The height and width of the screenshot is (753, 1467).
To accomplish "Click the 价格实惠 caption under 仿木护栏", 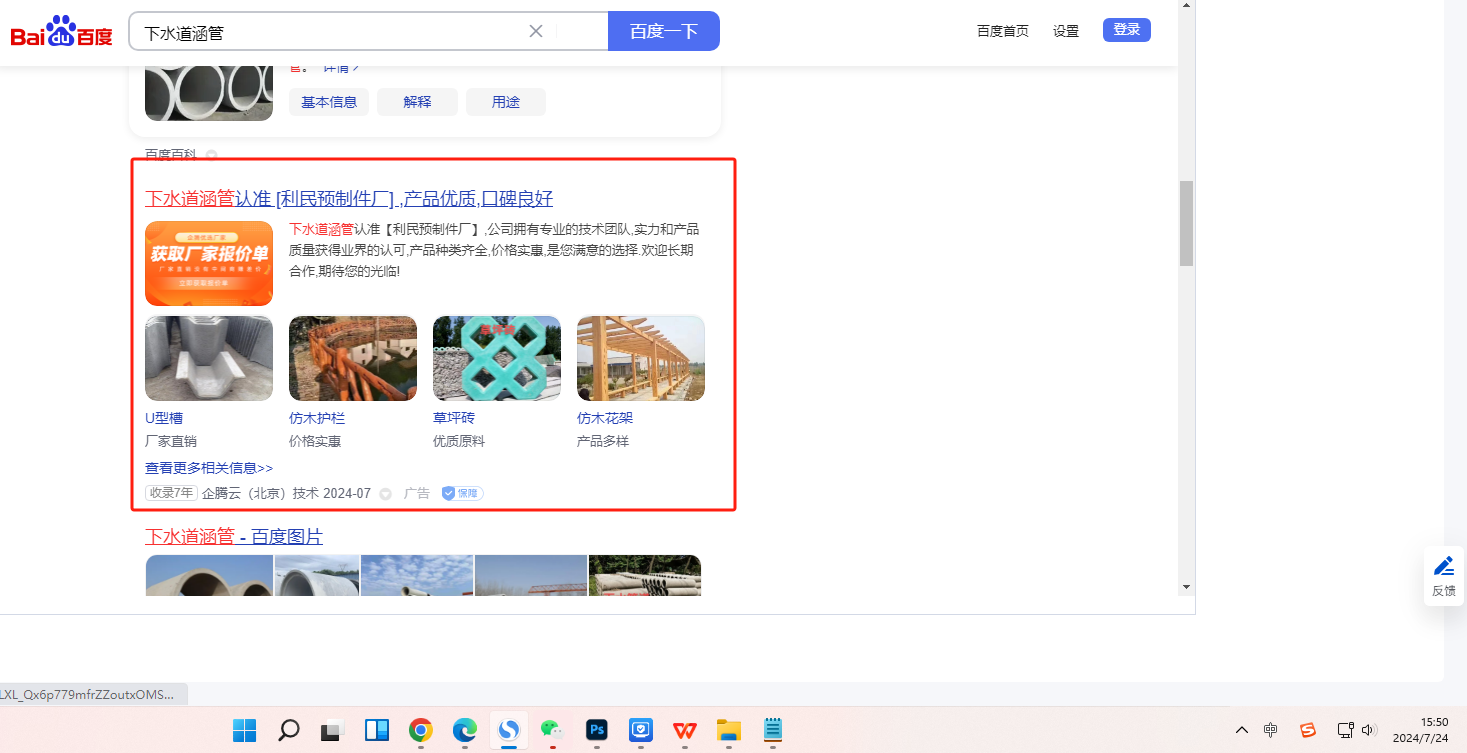I will click(316, 441).
